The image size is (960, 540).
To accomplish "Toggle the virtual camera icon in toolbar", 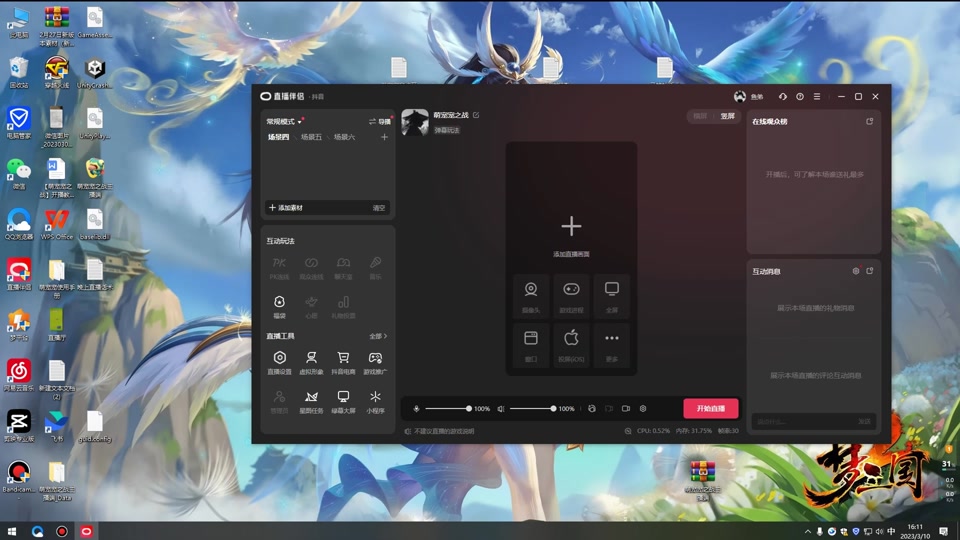I will pyautogui.click(x=609, y=408).
